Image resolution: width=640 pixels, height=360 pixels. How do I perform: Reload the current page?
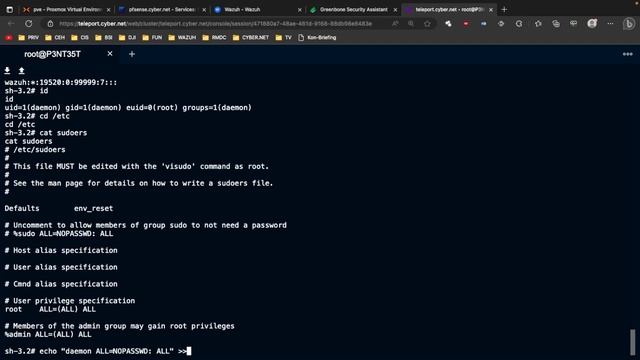click(29, 24)
